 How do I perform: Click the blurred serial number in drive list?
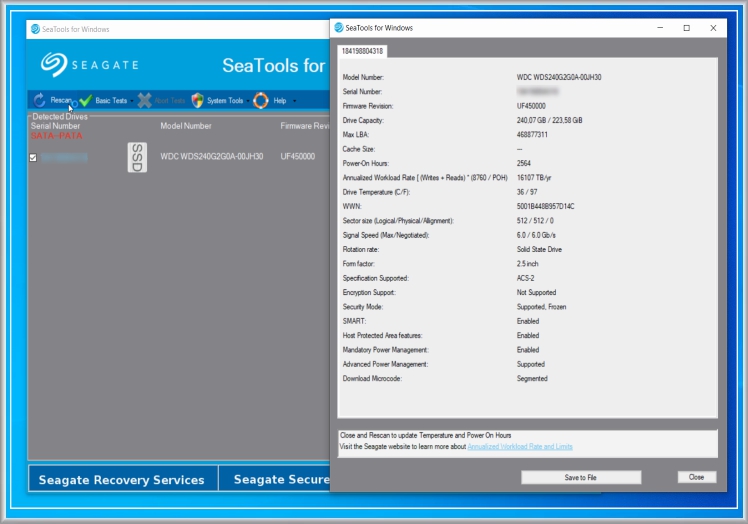(x=64, y=157)
